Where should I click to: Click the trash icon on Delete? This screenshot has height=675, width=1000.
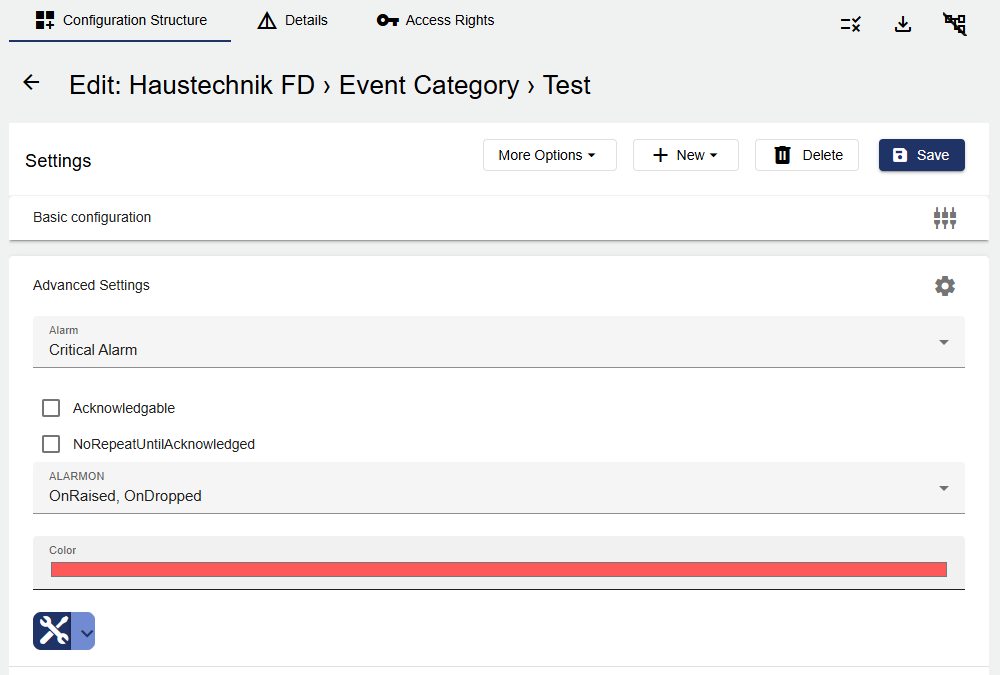783,155
